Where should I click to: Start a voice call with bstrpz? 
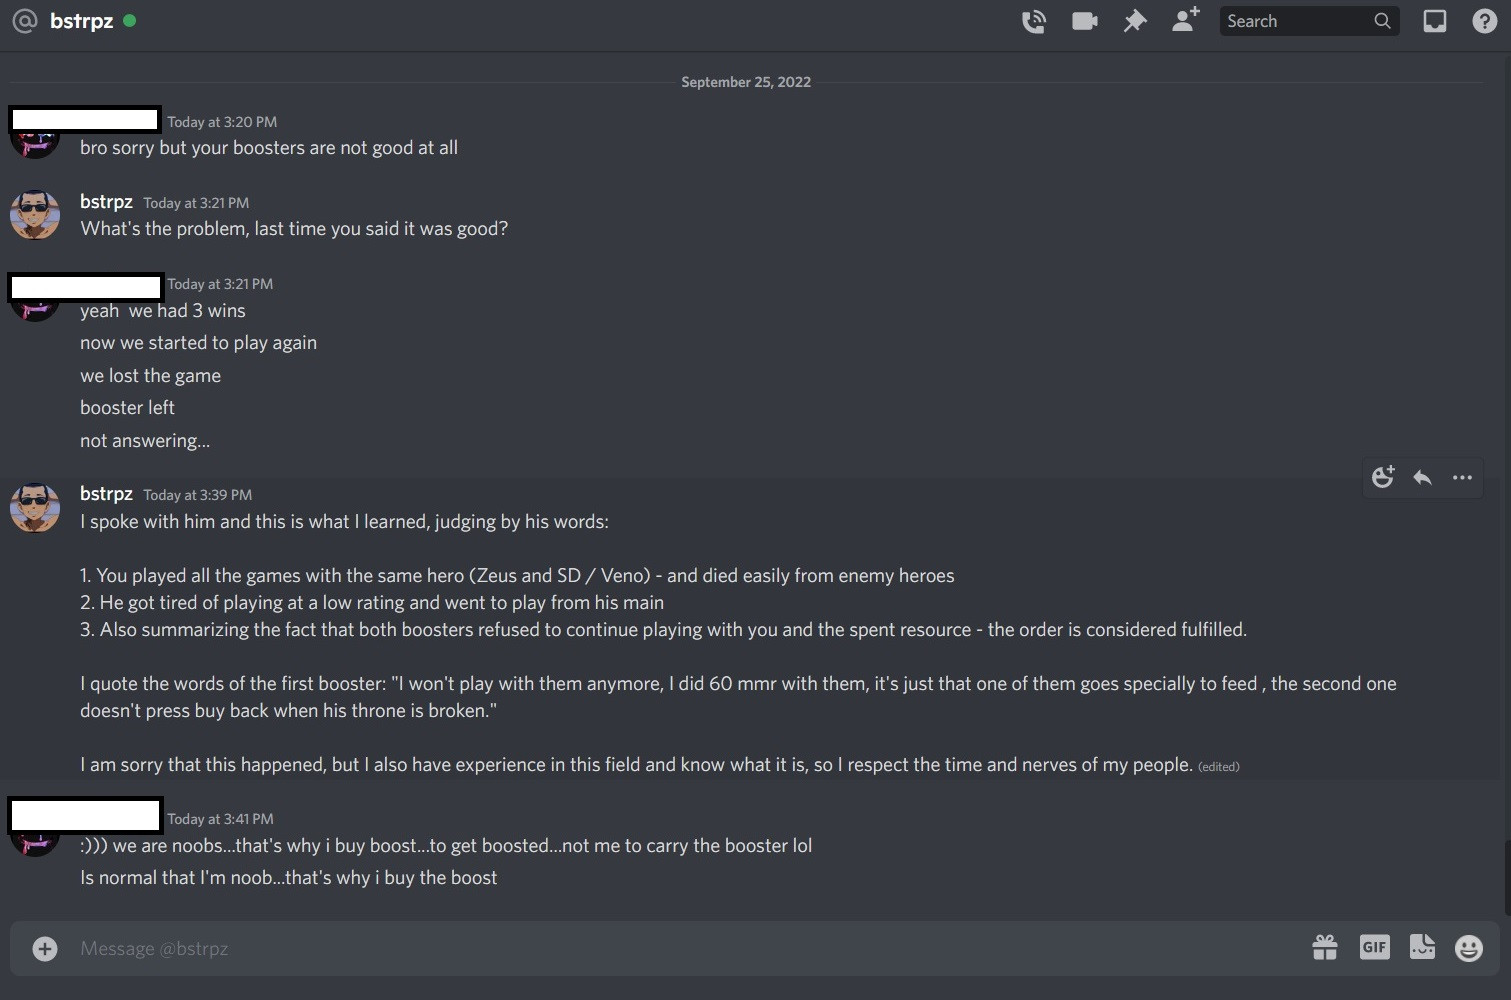[x=1034, y=21]
